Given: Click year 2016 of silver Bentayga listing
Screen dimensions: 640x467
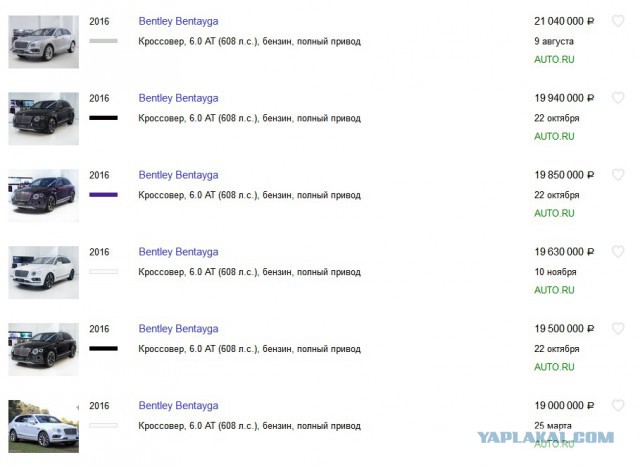Looking at the screenshot, I should tap(99, 21).
